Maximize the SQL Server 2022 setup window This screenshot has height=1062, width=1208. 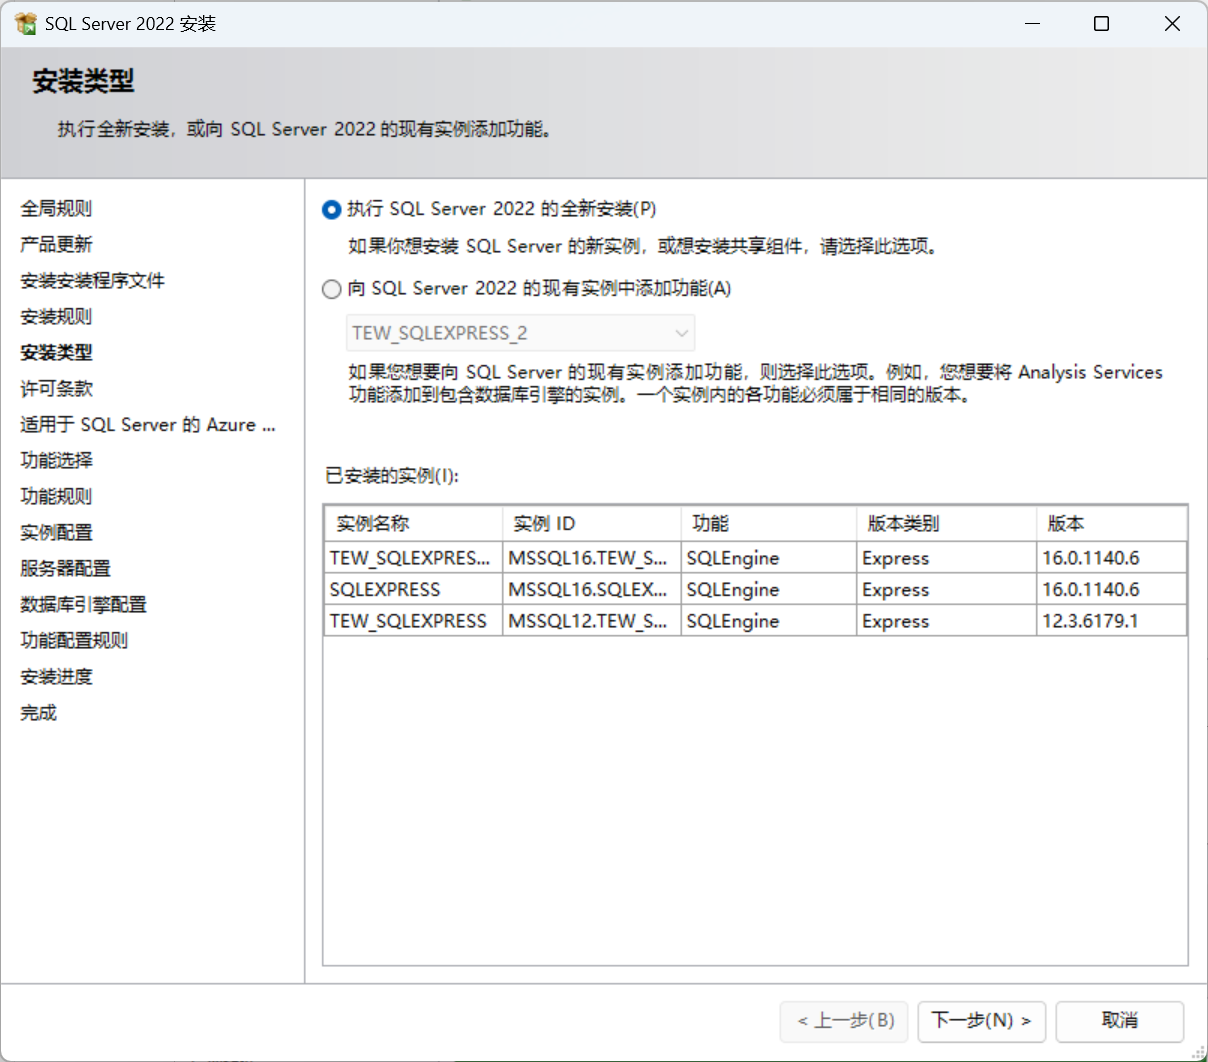[x=1101, y=23]
